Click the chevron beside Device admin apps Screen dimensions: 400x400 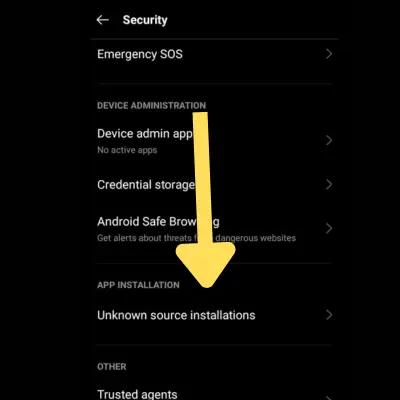[329, 140]
